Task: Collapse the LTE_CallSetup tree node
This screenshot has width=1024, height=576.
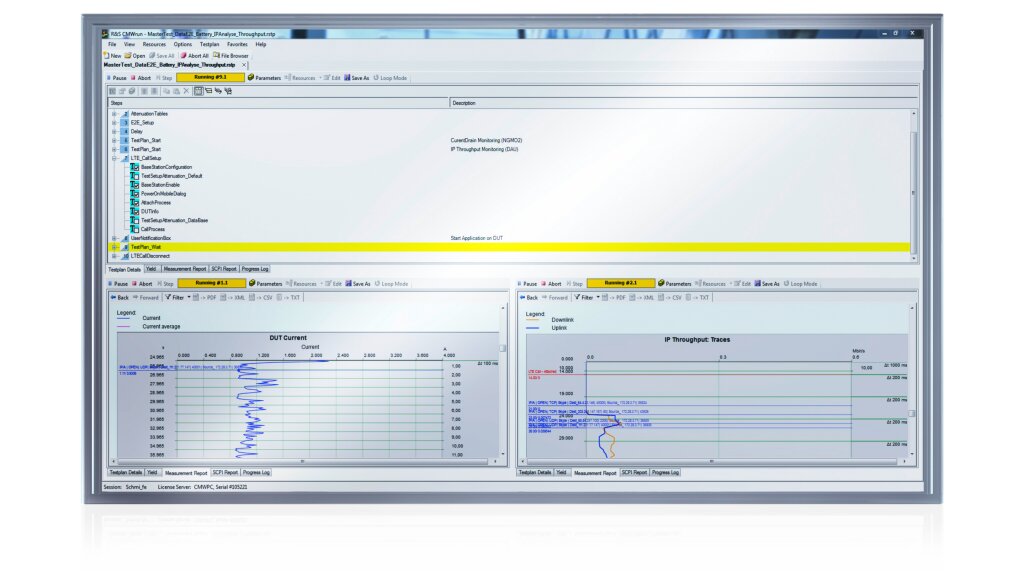Action: [x=114, y=158]
